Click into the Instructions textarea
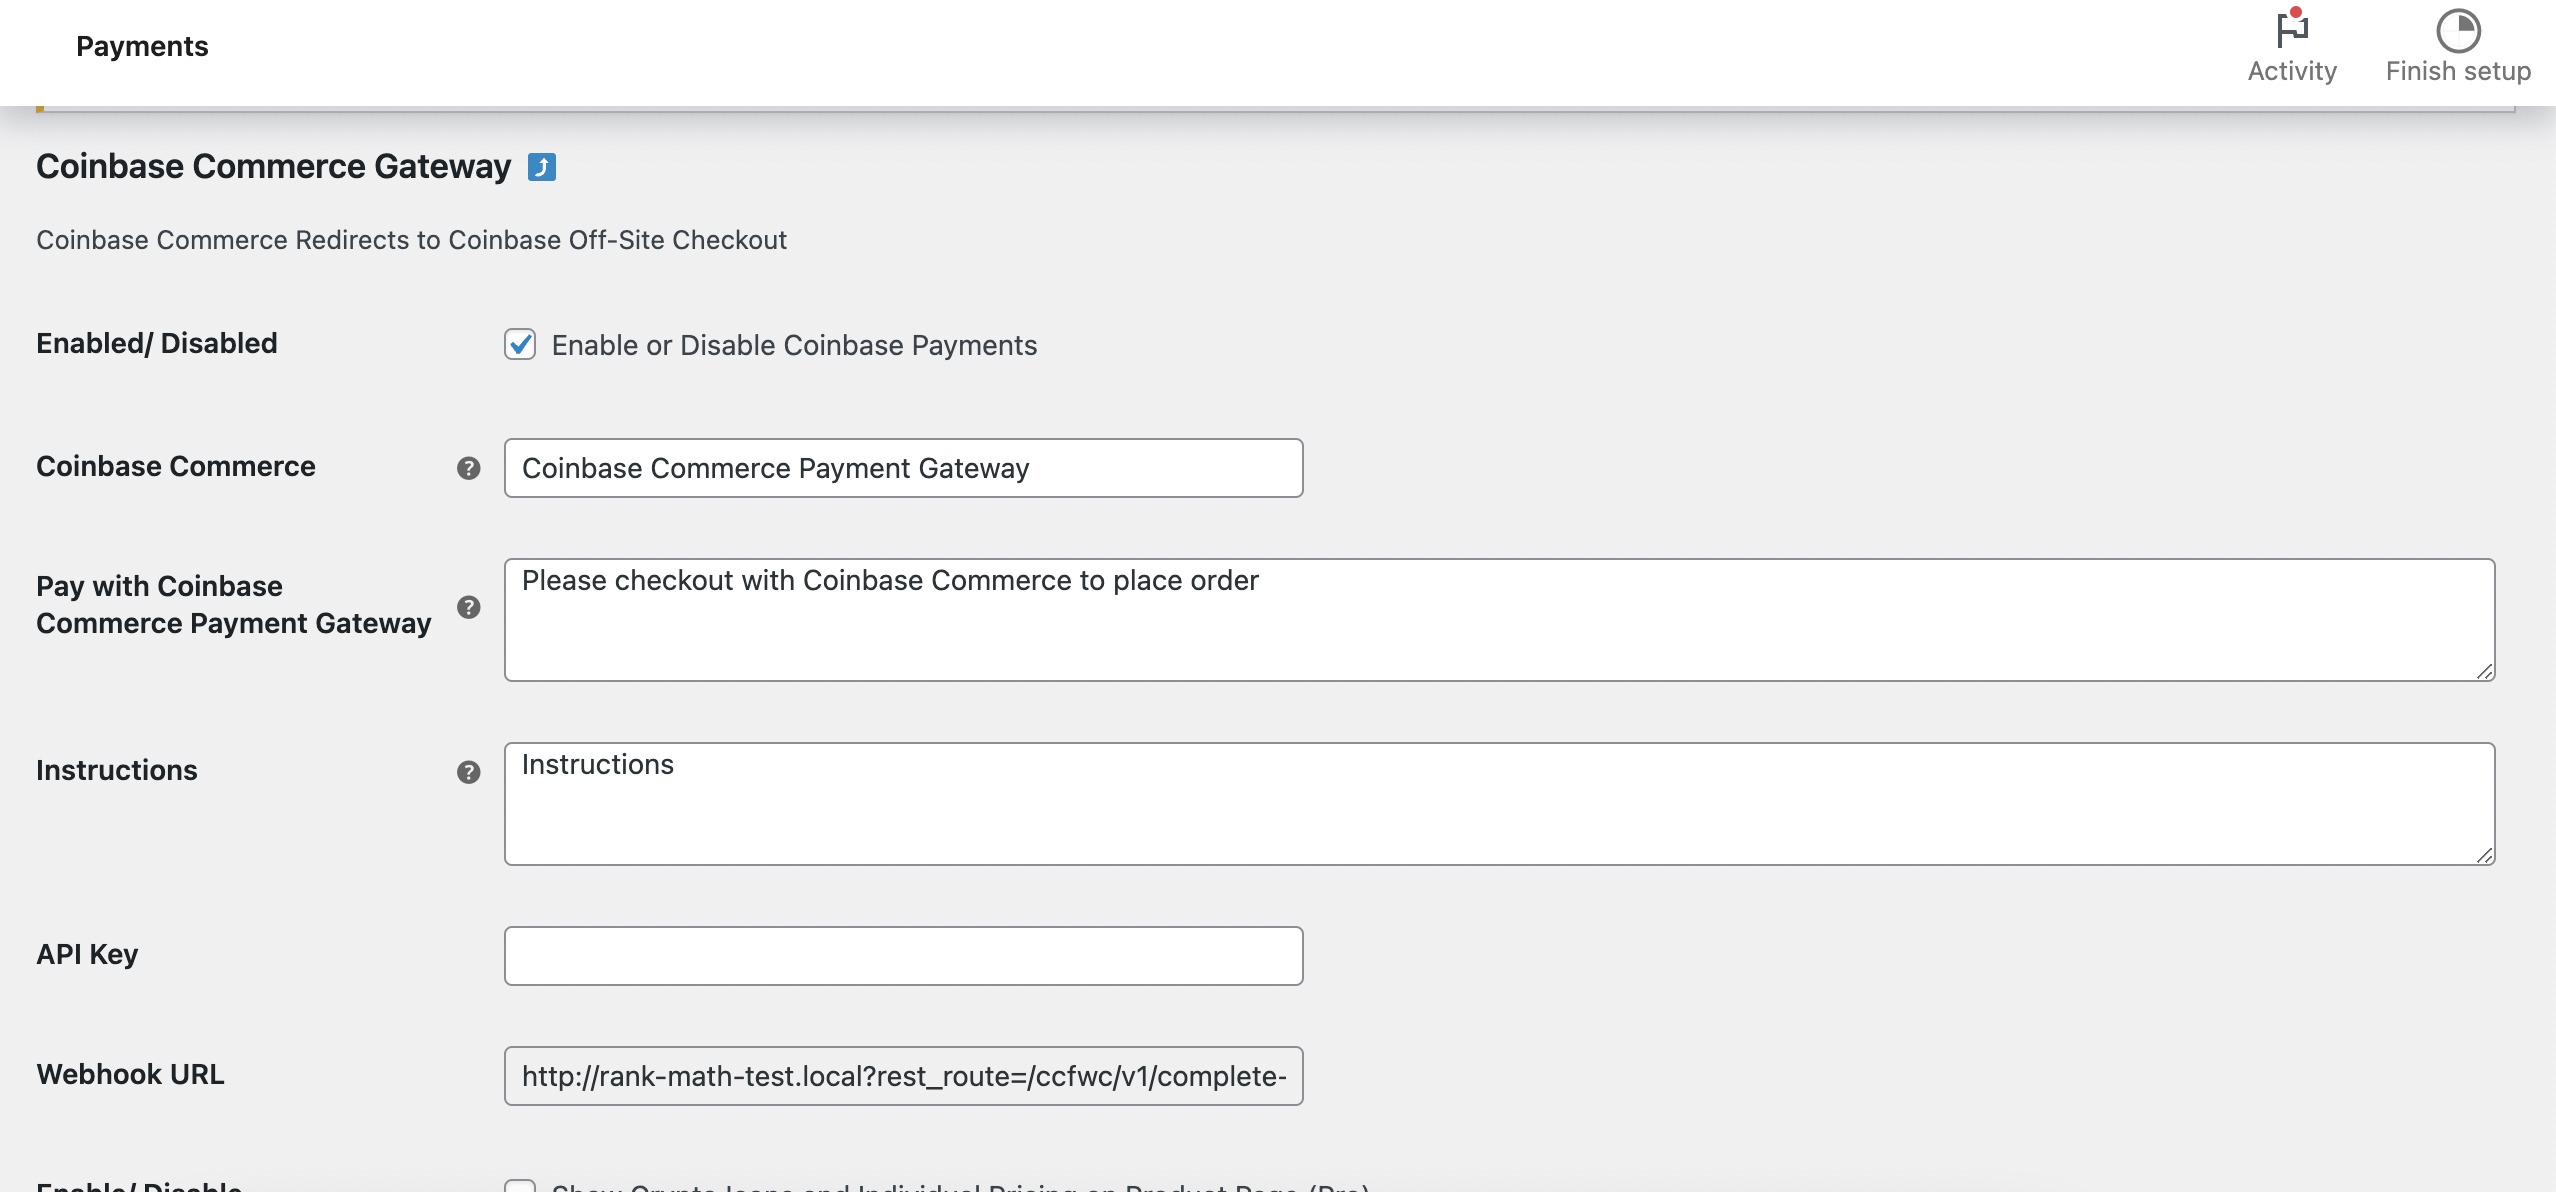 tap(1499, 804)
